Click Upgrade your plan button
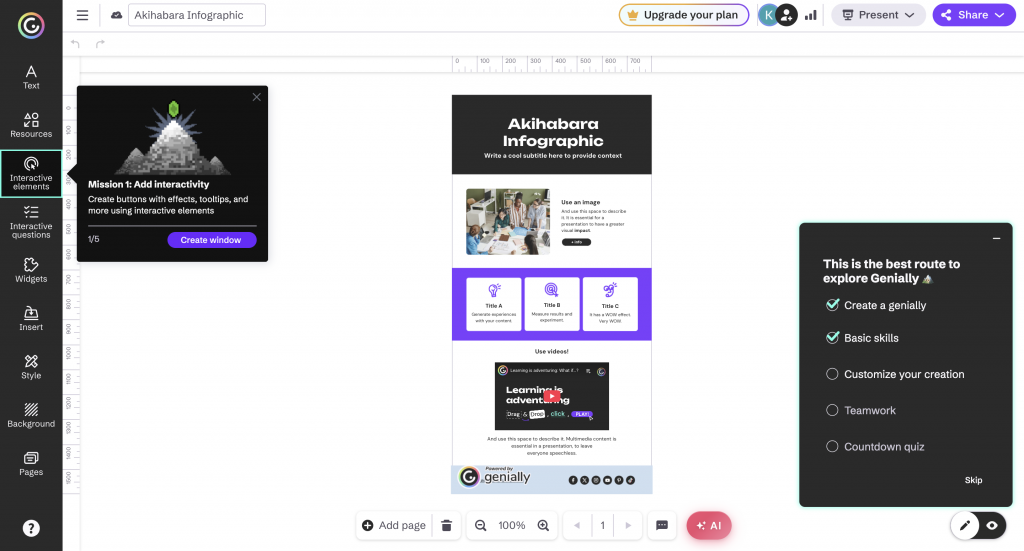This screenshot has width=1024, height=551. point(683,15)
